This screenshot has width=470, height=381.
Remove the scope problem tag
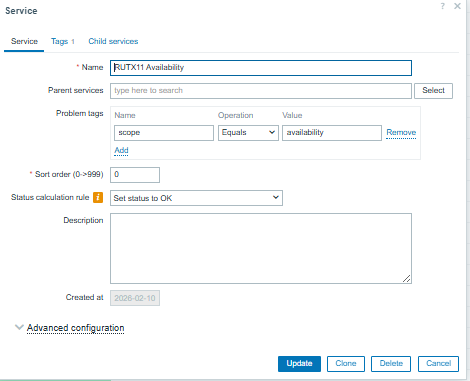tap(401, 133)
